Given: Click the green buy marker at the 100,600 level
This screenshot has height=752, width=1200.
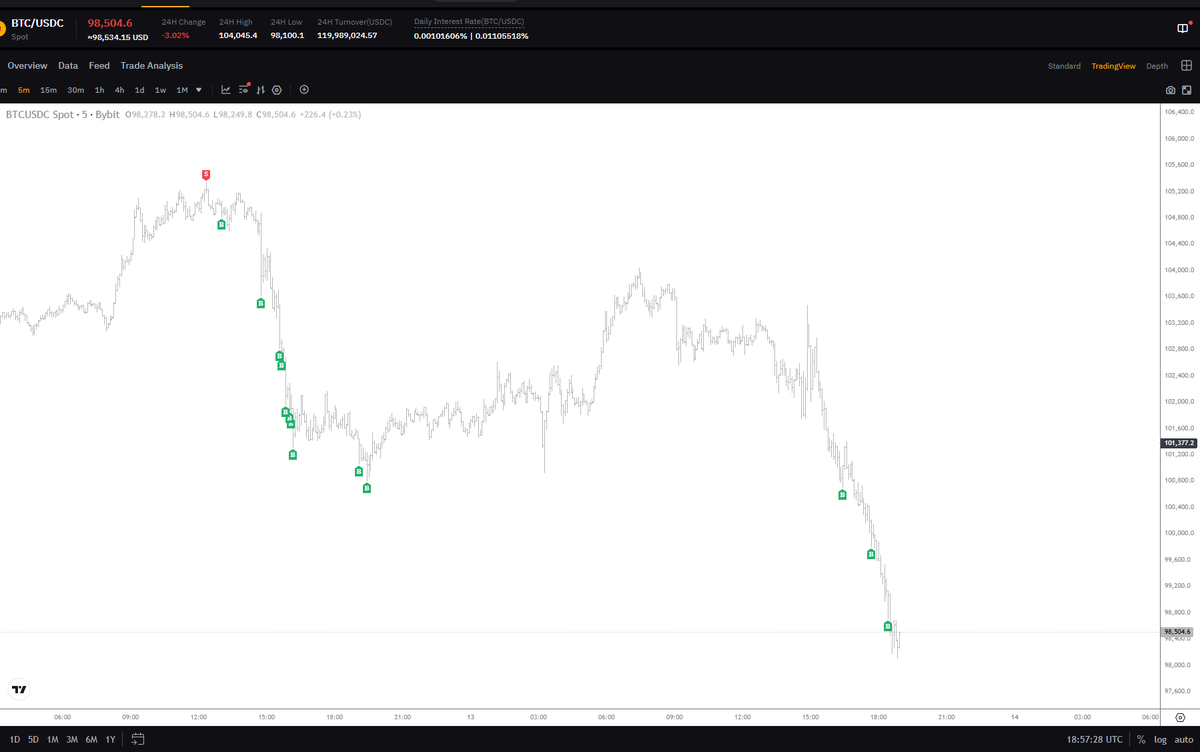Looking at the screenshot, I should coord(842,495).
